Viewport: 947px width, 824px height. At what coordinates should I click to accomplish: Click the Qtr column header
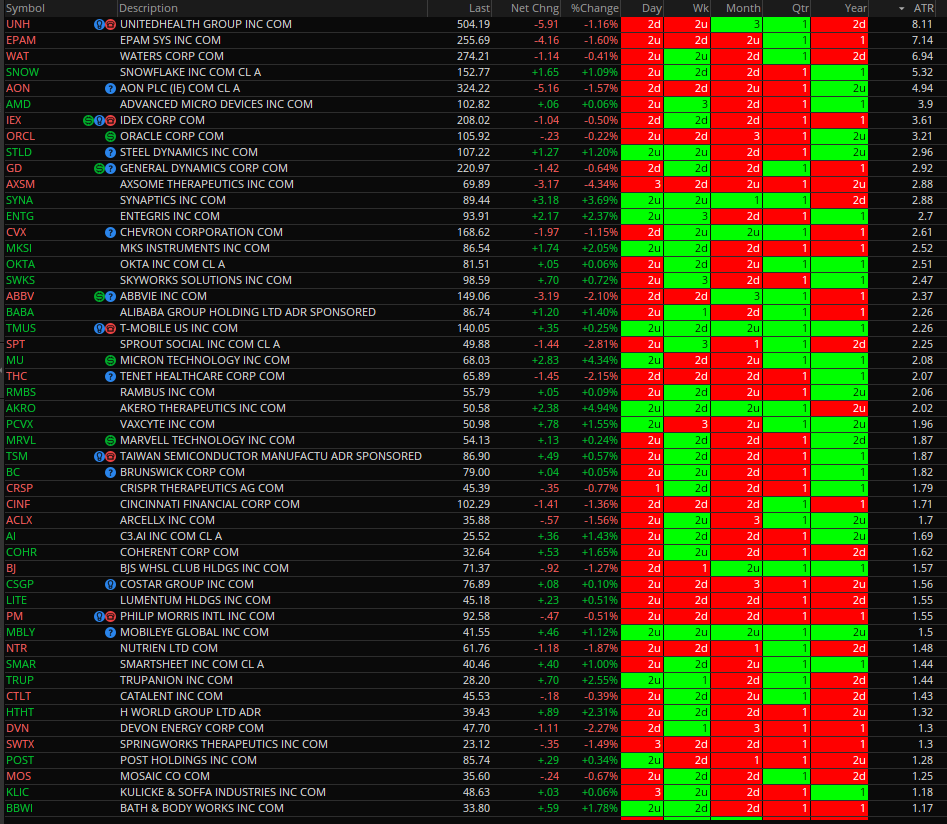[x=786, y=8]
